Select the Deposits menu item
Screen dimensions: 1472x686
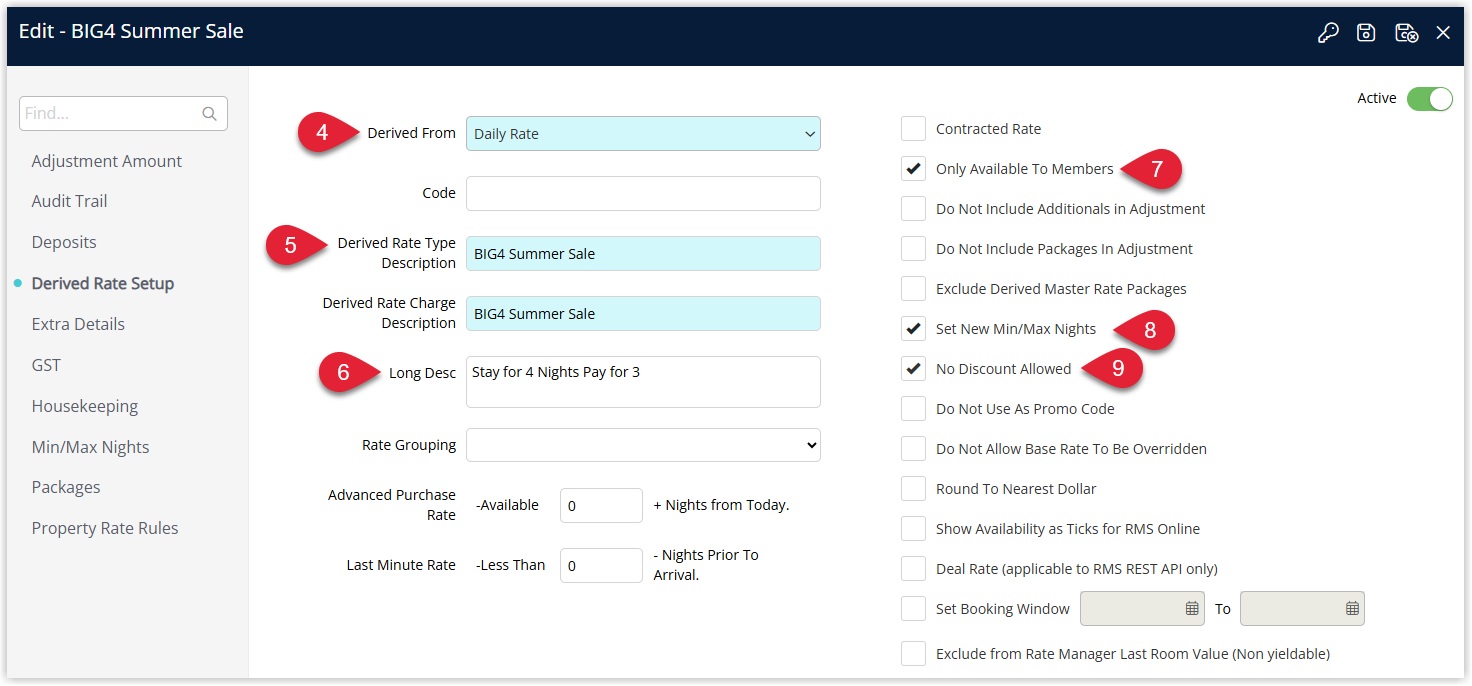point(64,242)
